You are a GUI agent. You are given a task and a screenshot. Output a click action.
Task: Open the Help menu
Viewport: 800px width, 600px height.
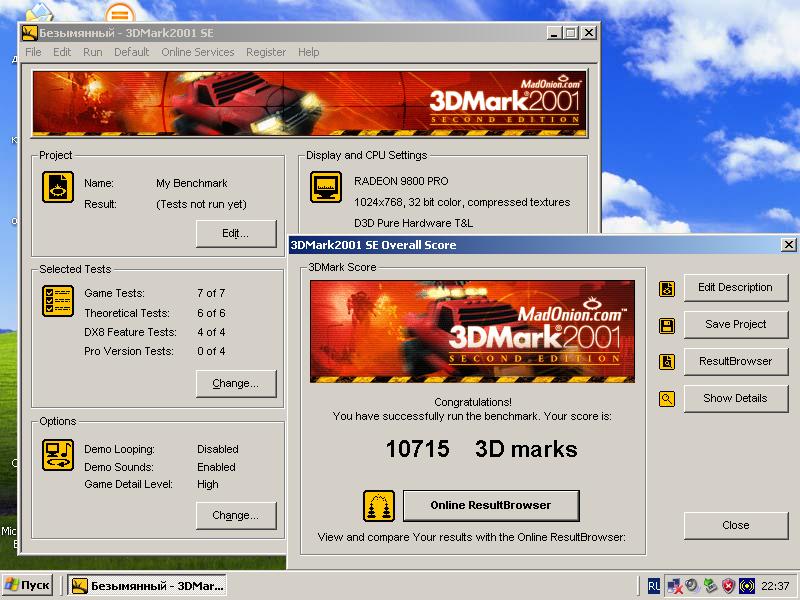(x=308, y=52)
